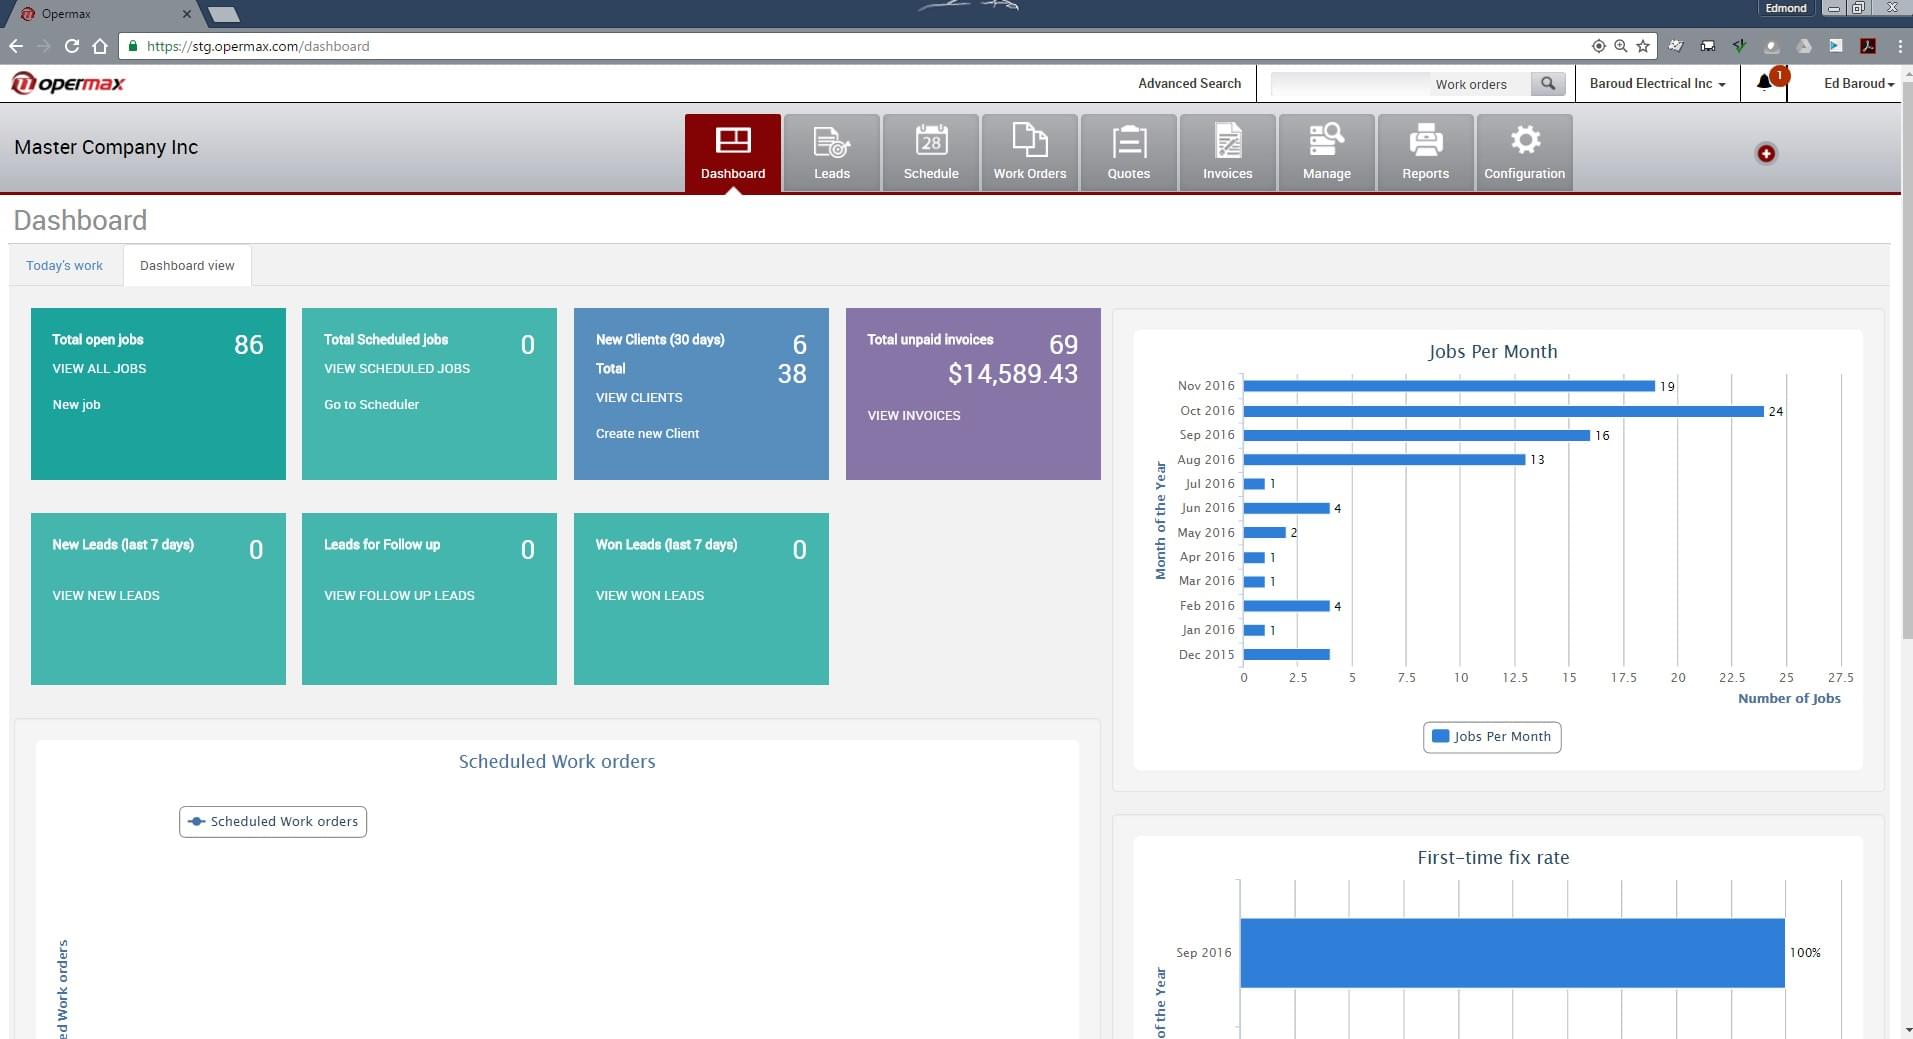
Task: Click the Master Company Inc title
Action: (106, 147)
